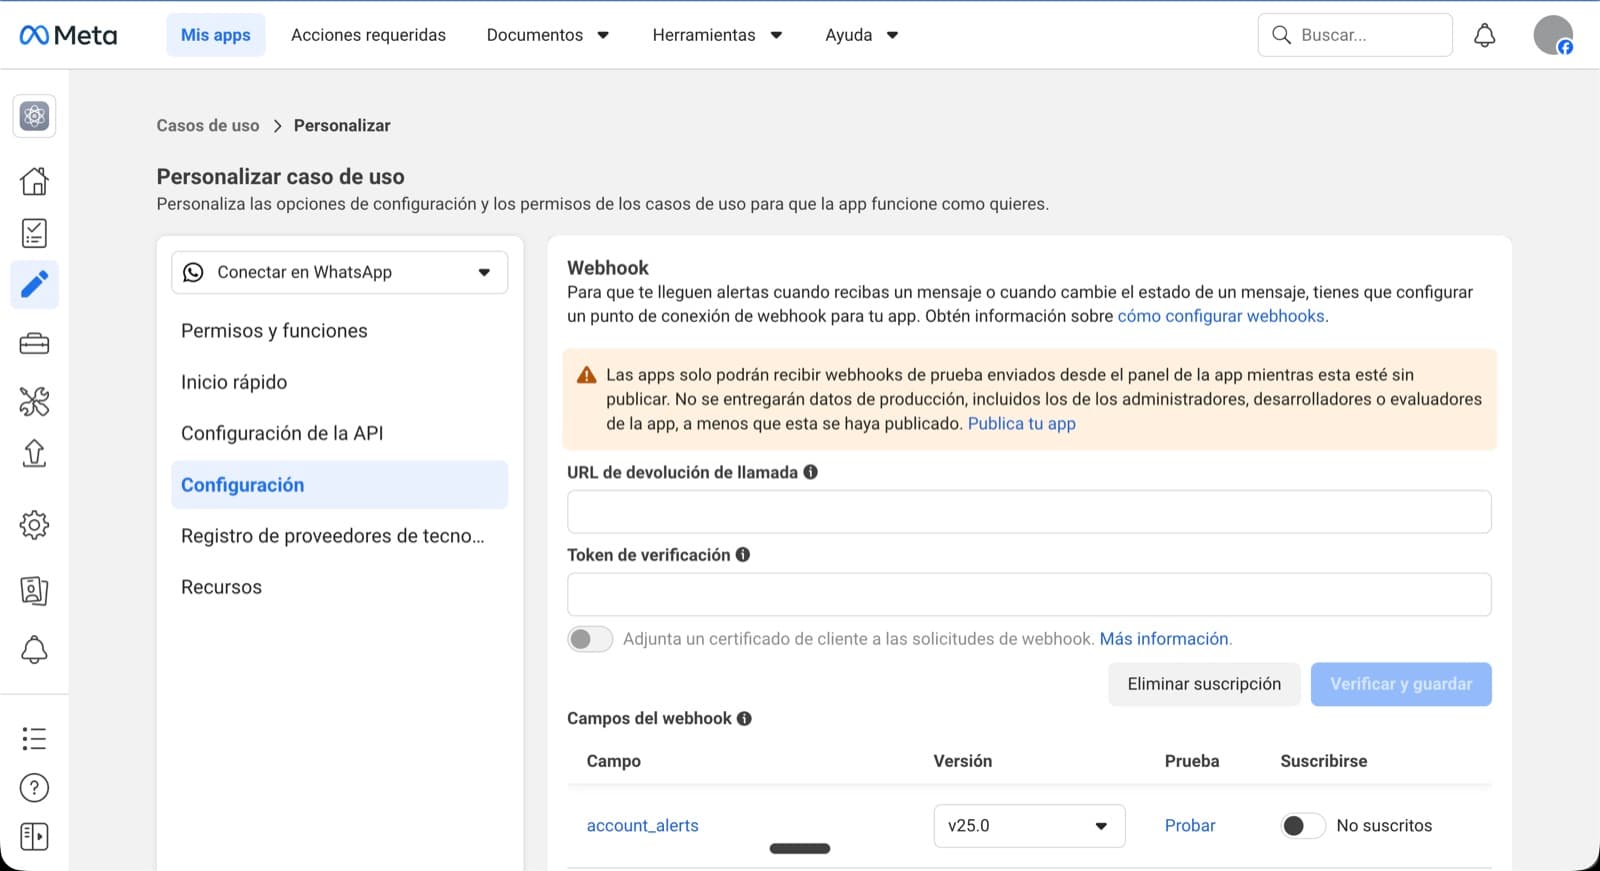Focus the URL de devolución de llamada field
This screenshot has height=871, width=1600.
point(1029,512)
